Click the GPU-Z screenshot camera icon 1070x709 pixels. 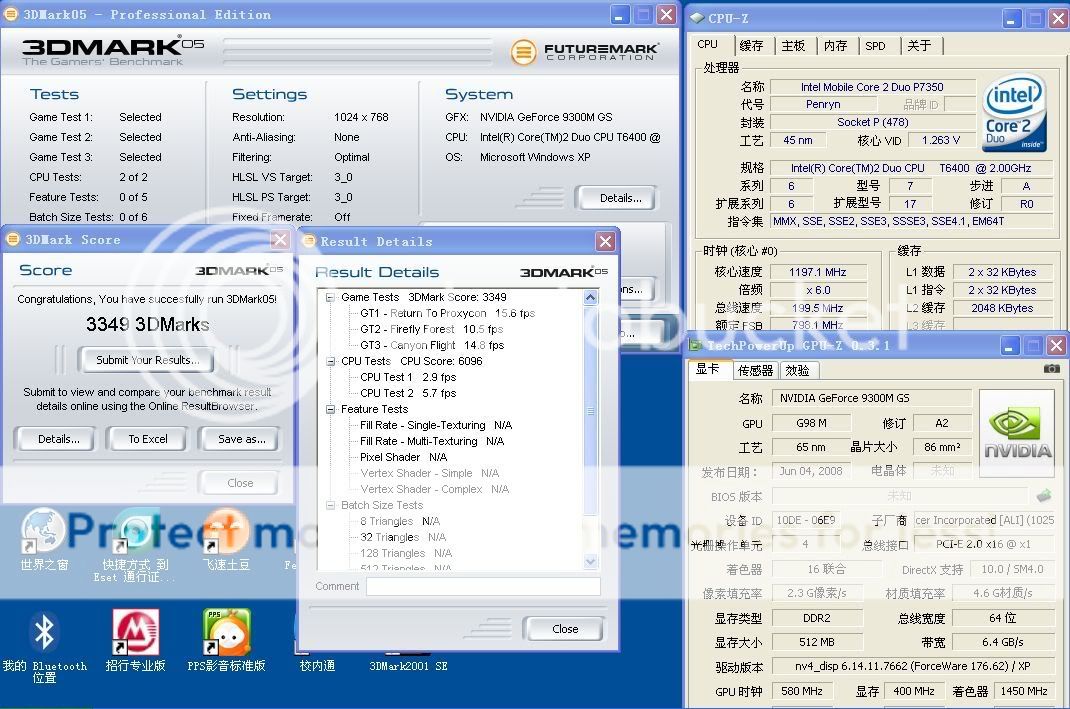pos(1052,368)
